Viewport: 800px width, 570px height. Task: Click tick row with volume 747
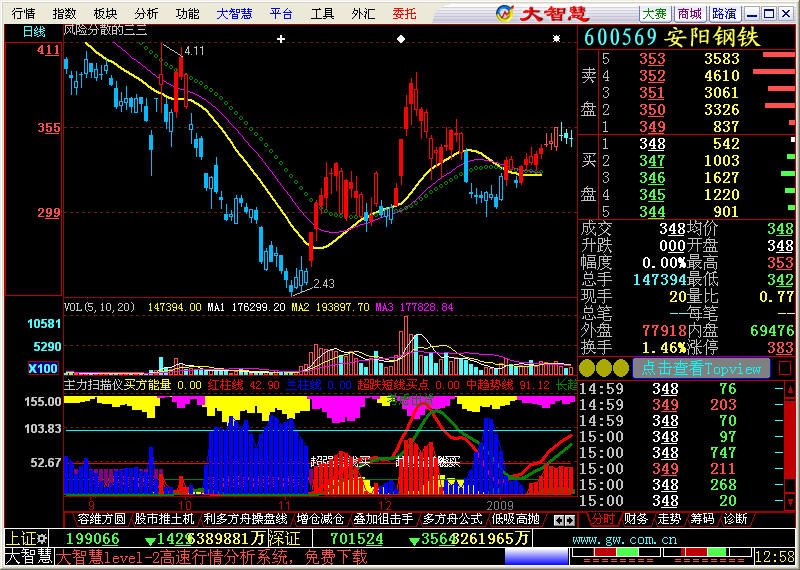coord(681,453)
